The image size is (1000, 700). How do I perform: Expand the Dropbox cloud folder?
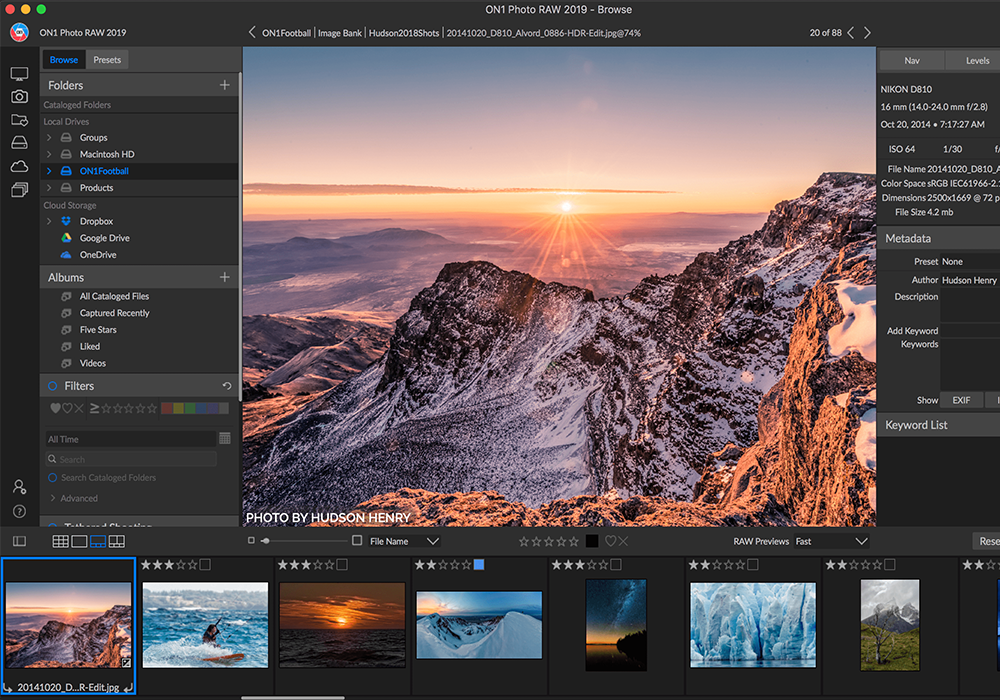49,221
